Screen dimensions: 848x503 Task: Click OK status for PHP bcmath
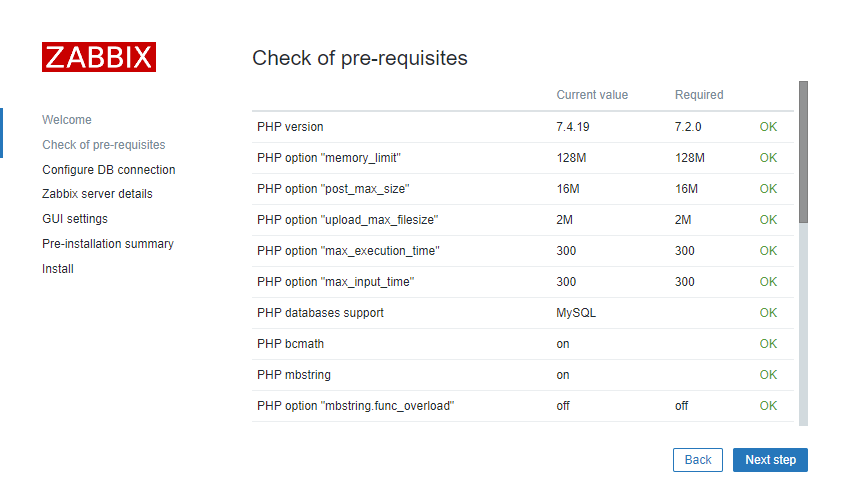768,344
